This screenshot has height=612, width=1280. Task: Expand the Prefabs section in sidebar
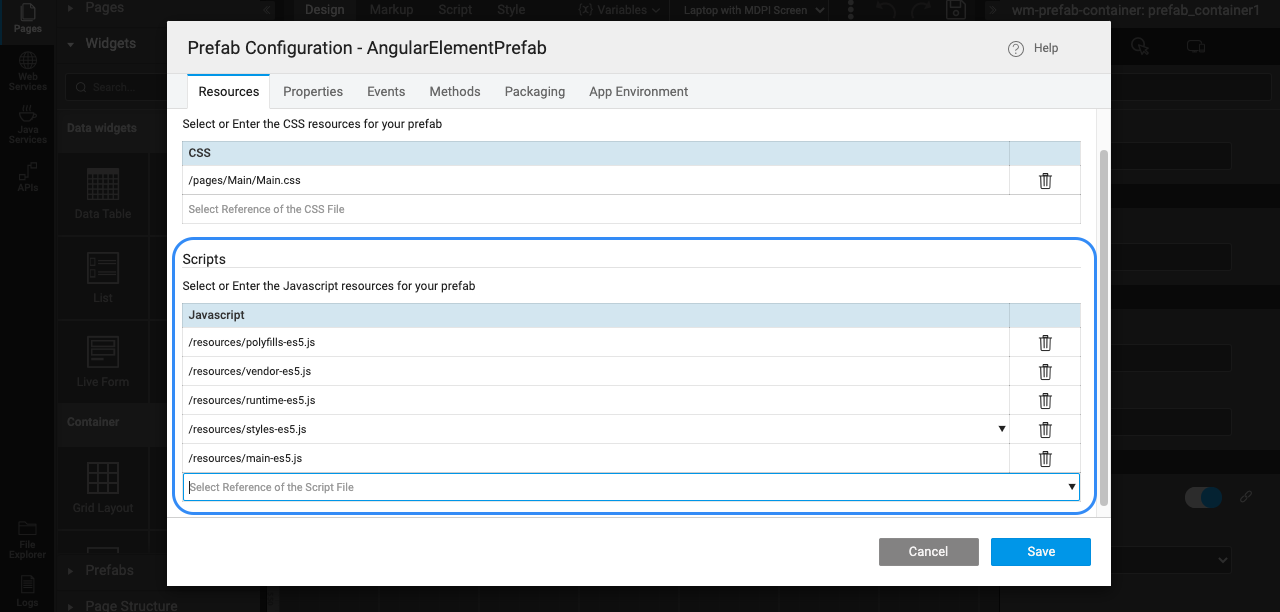(x=109, y=570)
